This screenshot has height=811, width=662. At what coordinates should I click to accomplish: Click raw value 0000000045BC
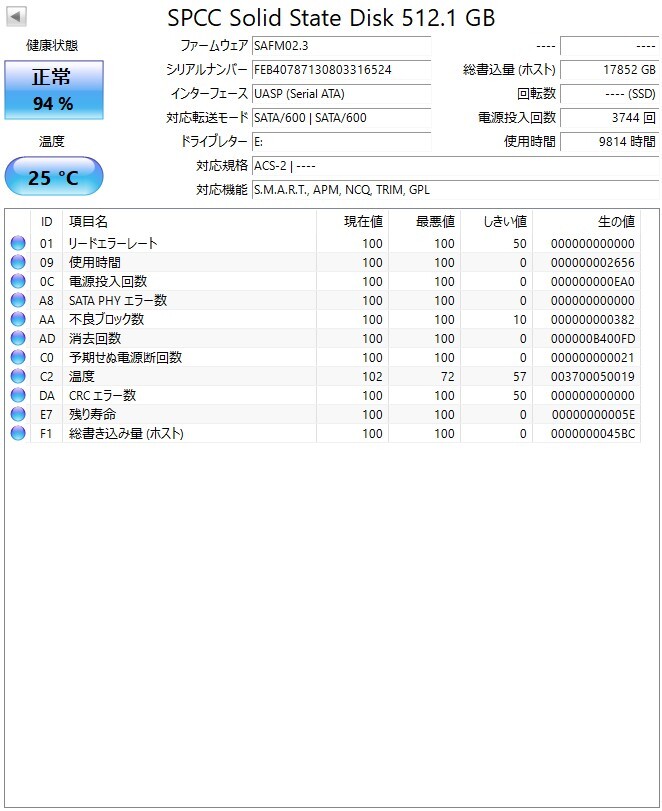593,433
